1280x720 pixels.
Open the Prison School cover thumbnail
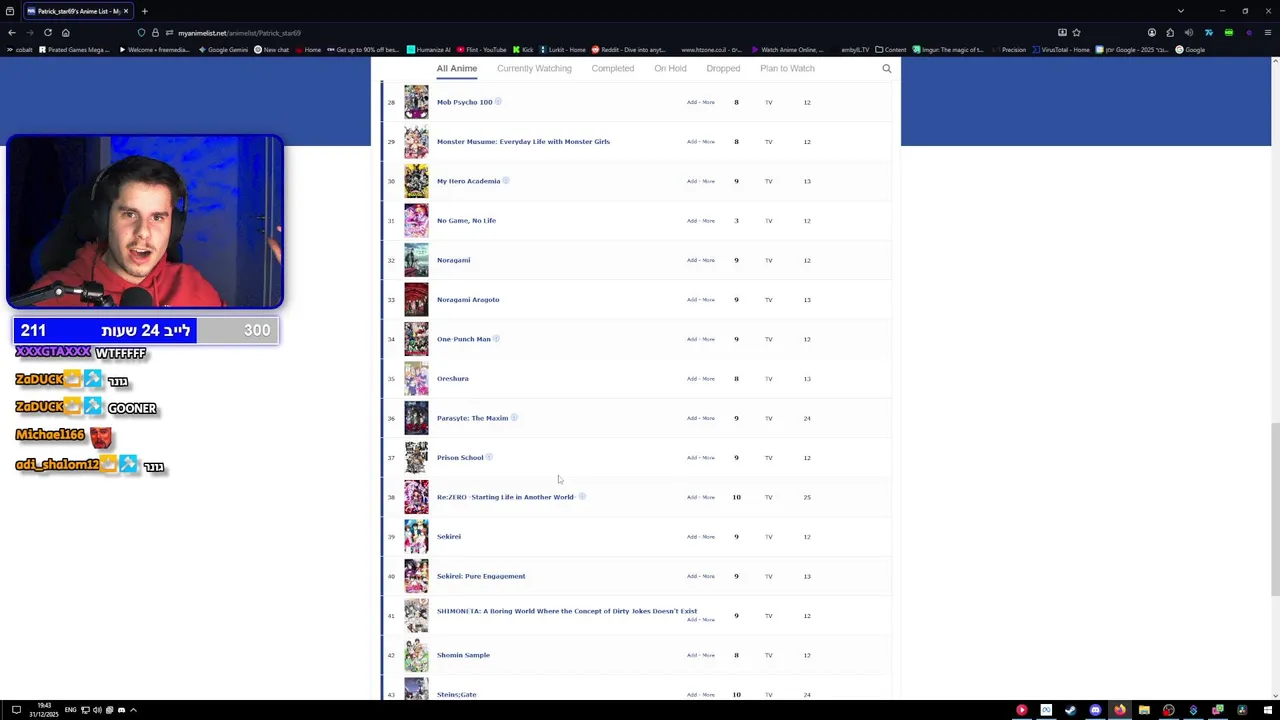(416, 458)
